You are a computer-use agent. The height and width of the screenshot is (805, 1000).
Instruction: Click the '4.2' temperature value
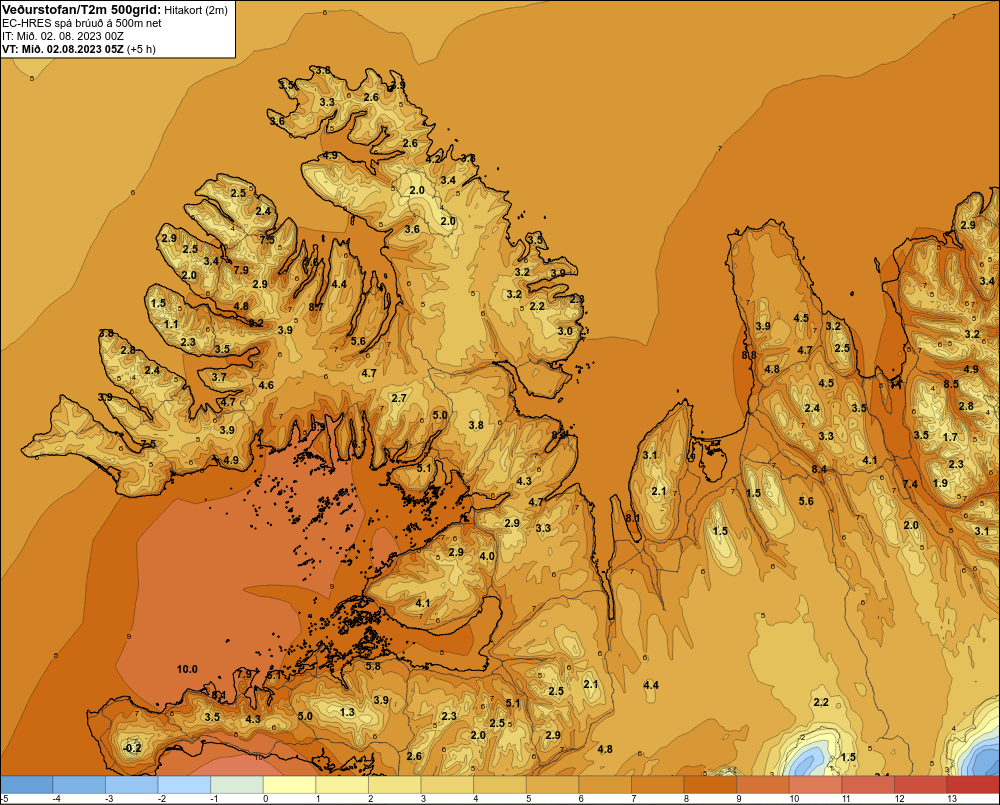[434, 159]
